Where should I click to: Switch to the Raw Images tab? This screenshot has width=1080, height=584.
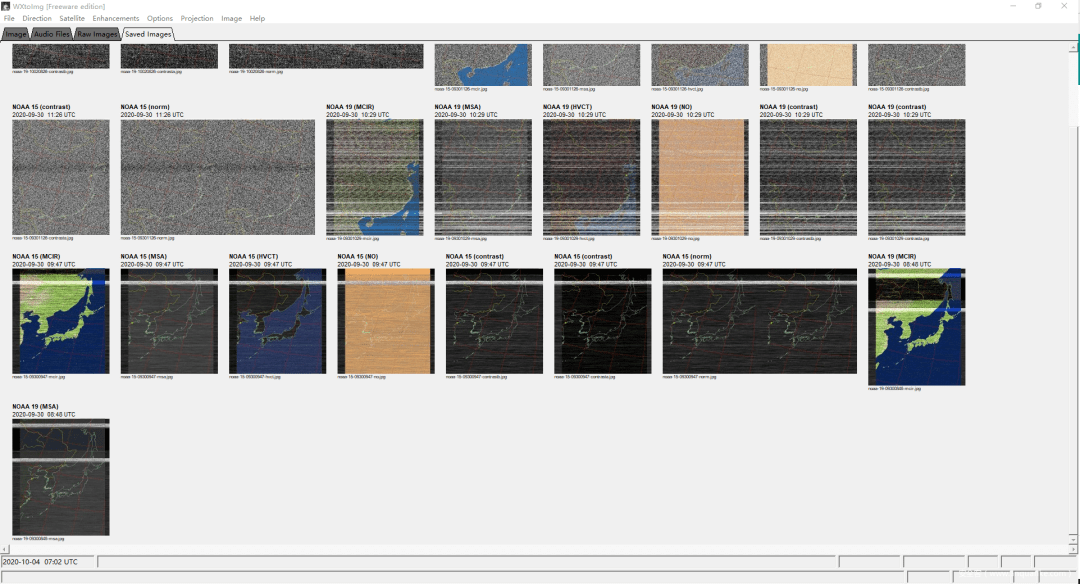[x=97, y=34]
